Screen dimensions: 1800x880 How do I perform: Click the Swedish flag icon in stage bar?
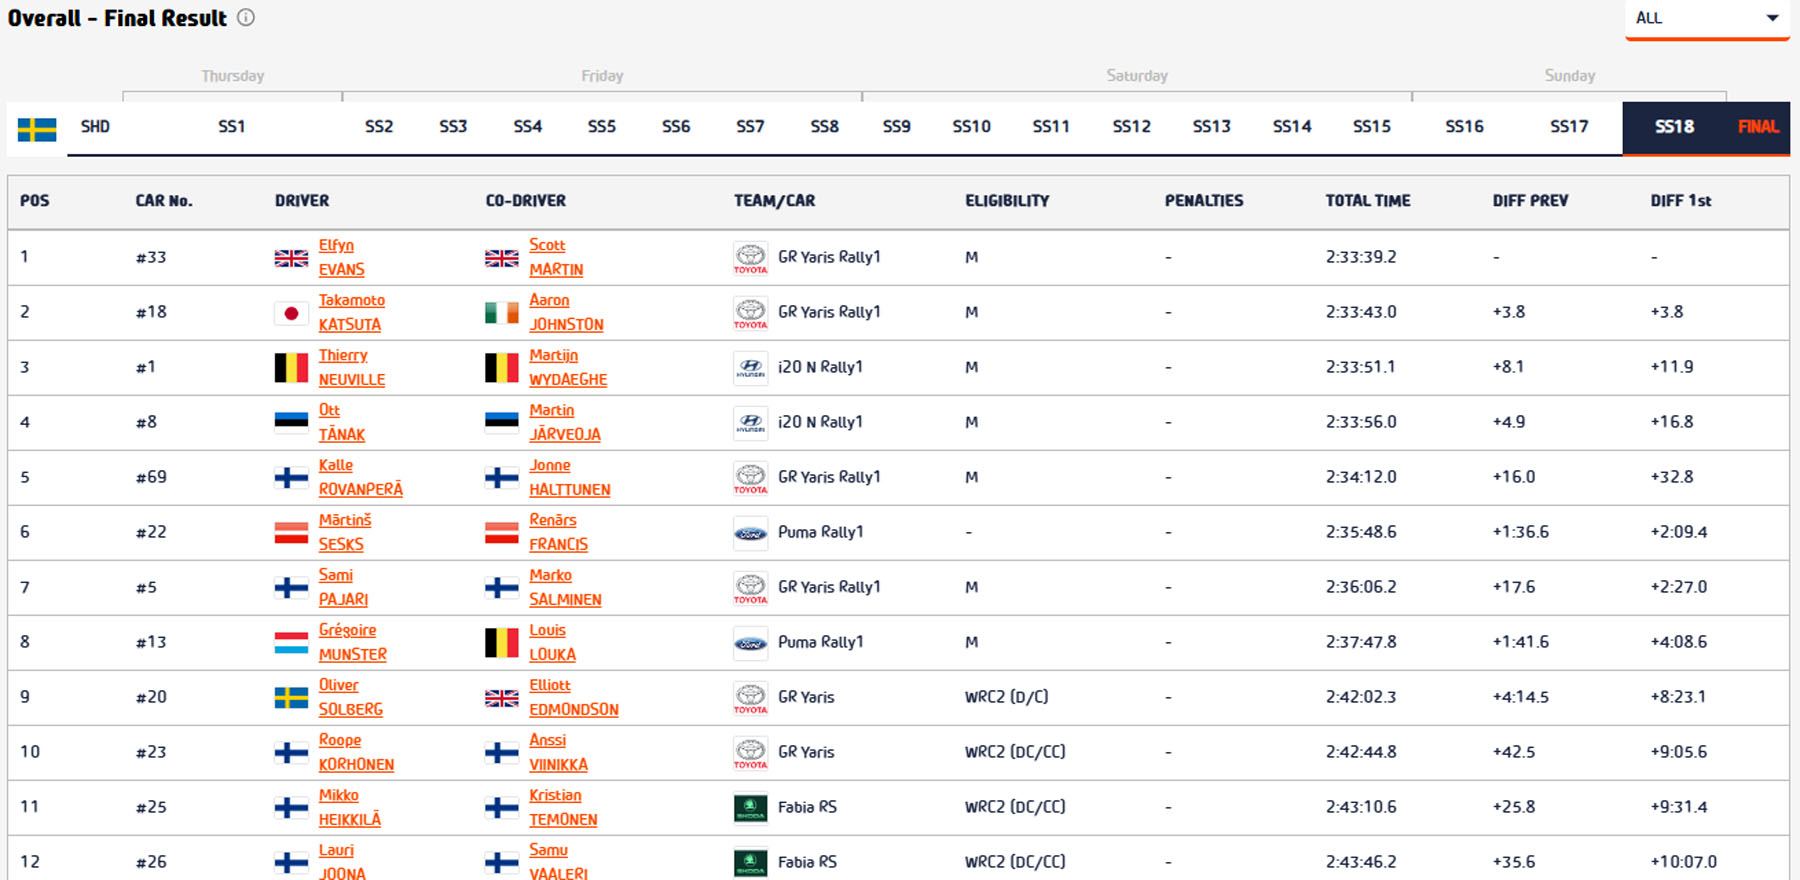tap(37, 129)
